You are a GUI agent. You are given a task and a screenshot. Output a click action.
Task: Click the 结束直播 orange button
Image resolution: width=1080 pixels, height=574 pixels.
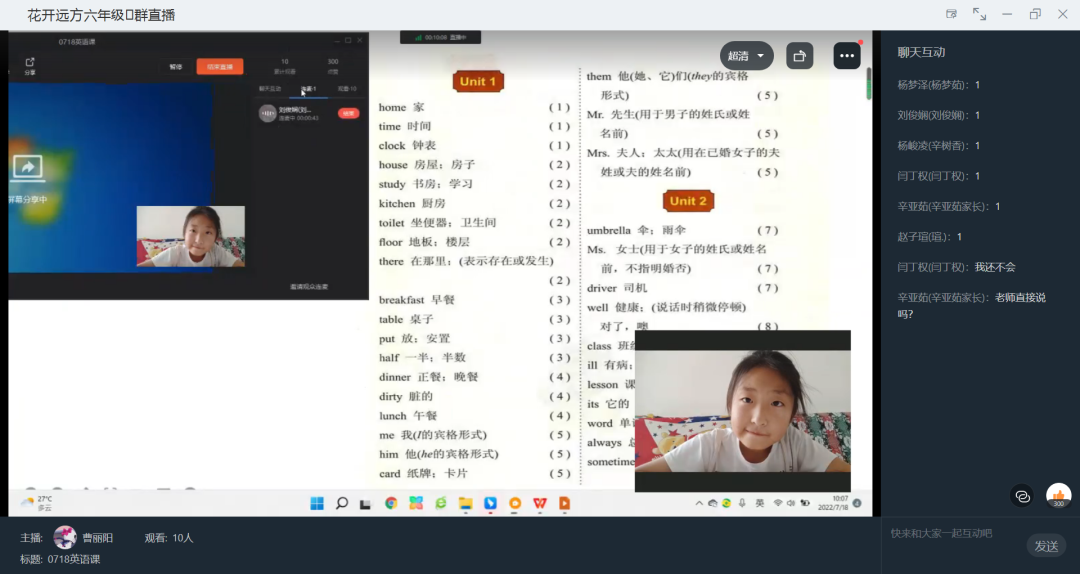219,67
